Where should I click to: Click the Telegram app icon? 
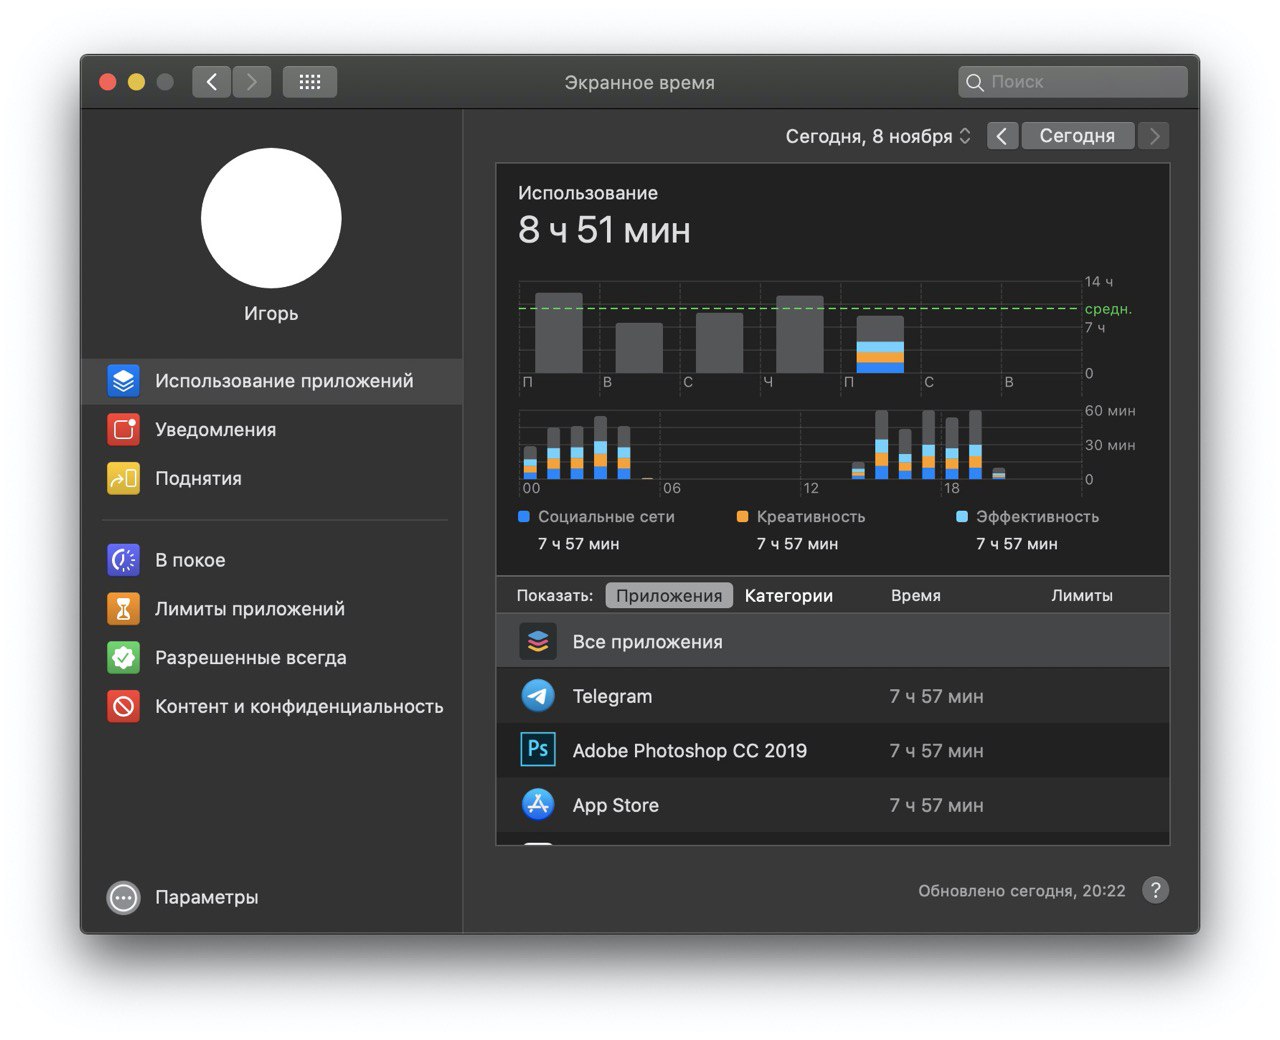tap(538, 696)
